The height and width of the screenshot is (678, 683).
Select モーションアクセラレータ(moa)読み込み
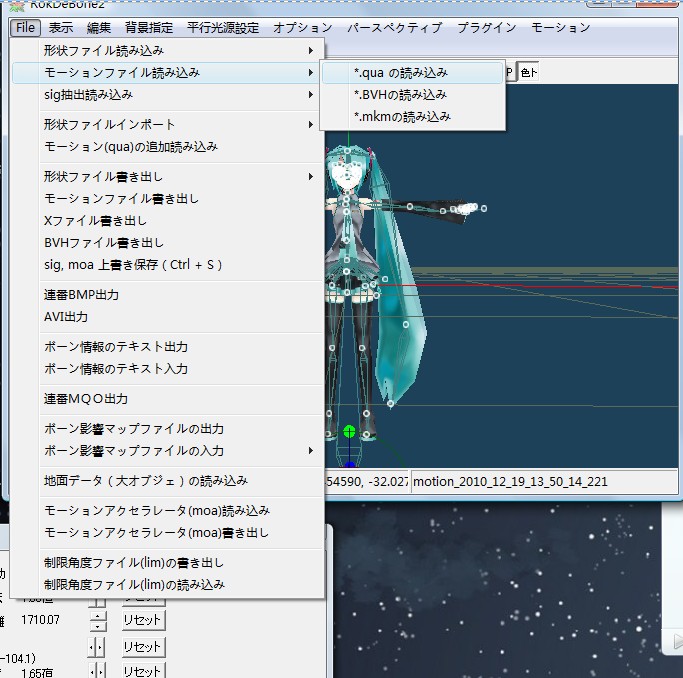pyautogui.click(x=168, y=510)
